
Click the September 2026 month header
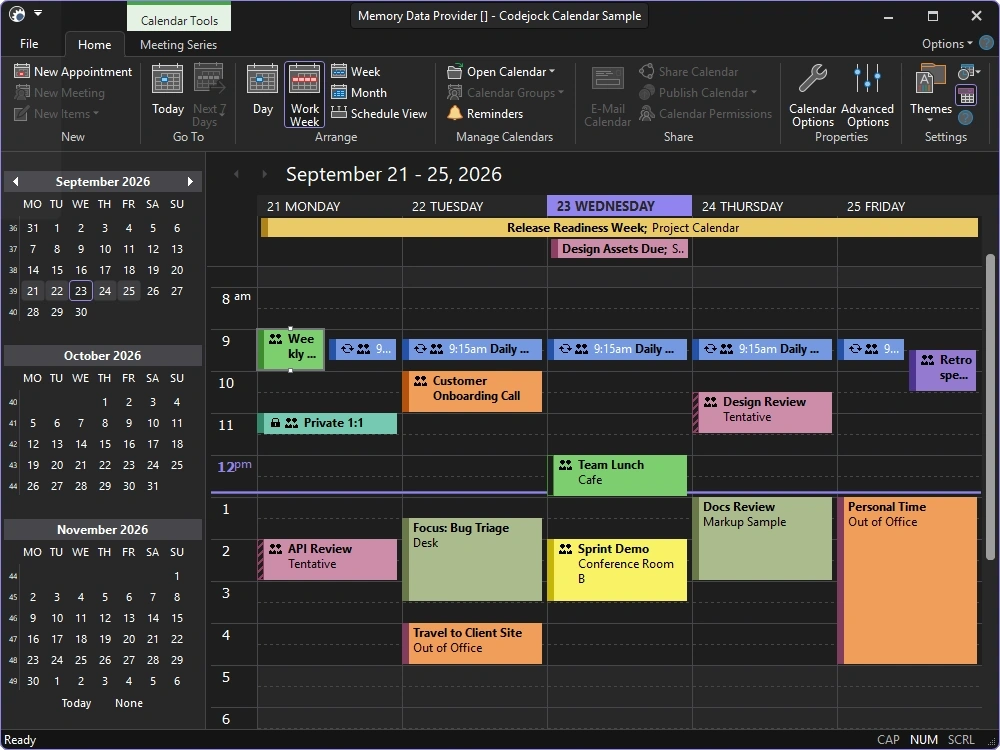pyautogui.click(x=103, y=182)
